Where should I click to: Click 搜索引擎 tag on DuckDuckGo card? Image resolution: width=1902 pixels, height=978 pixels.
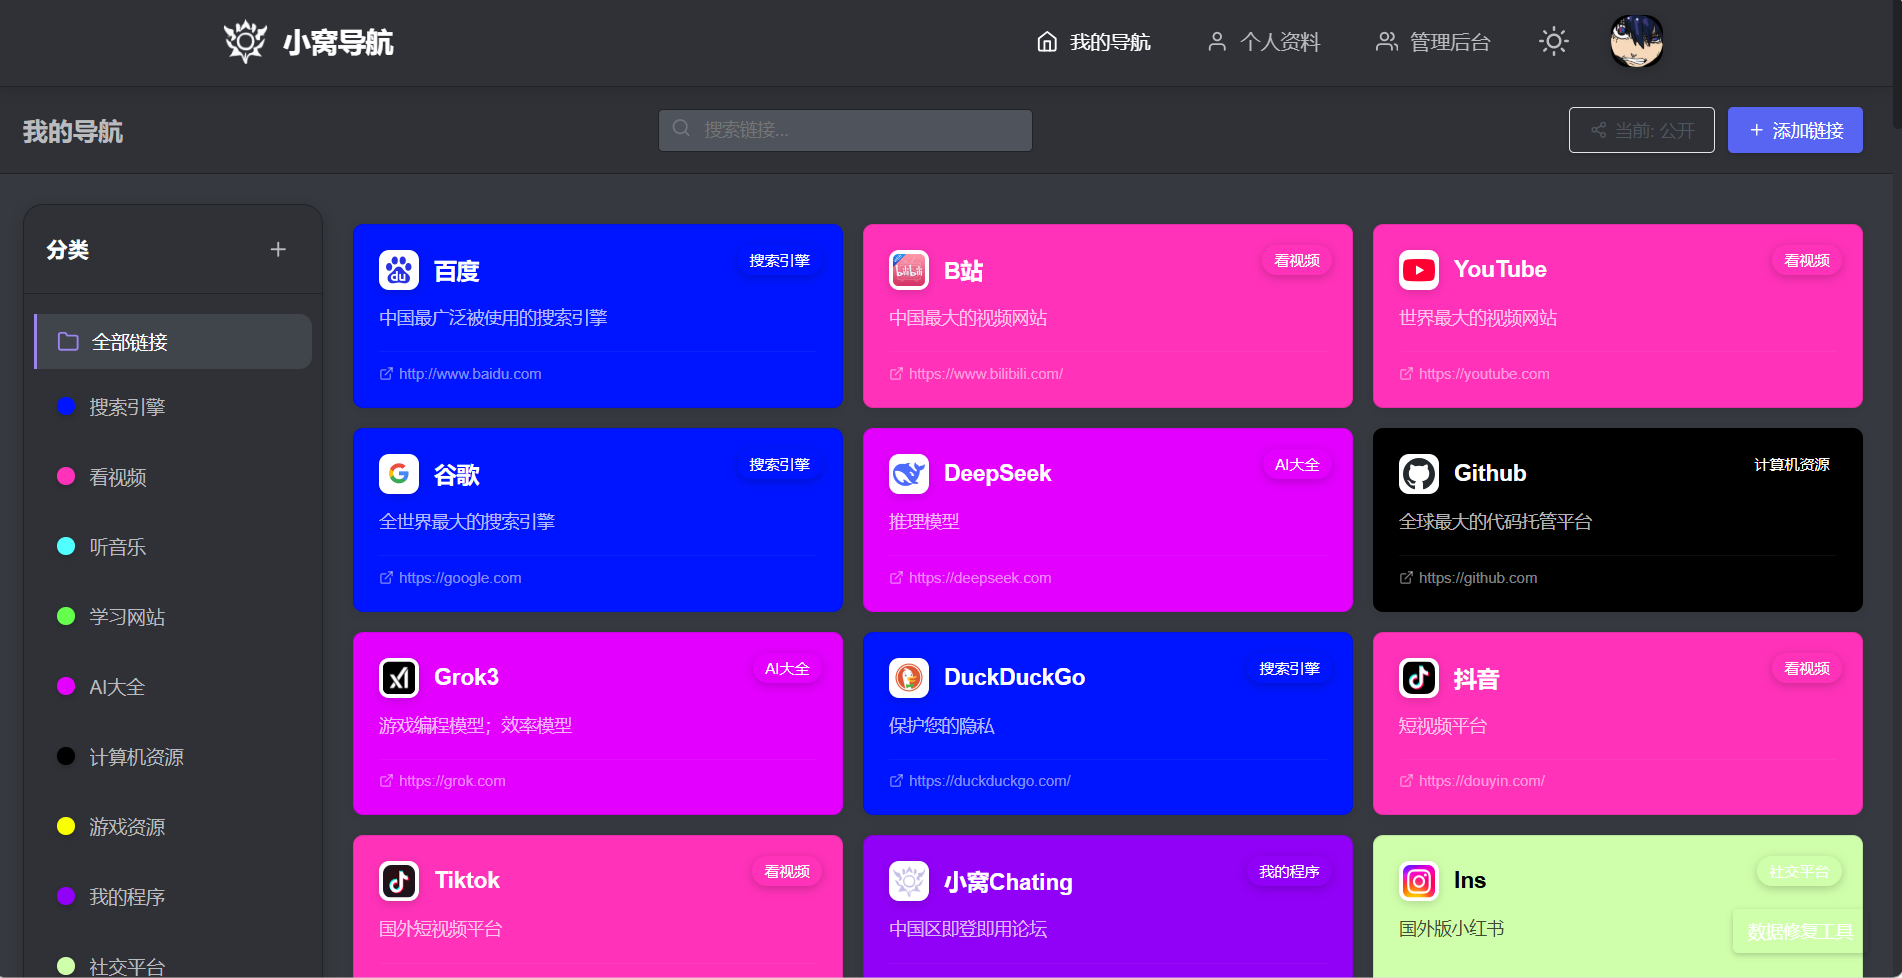pos(1290,669)
